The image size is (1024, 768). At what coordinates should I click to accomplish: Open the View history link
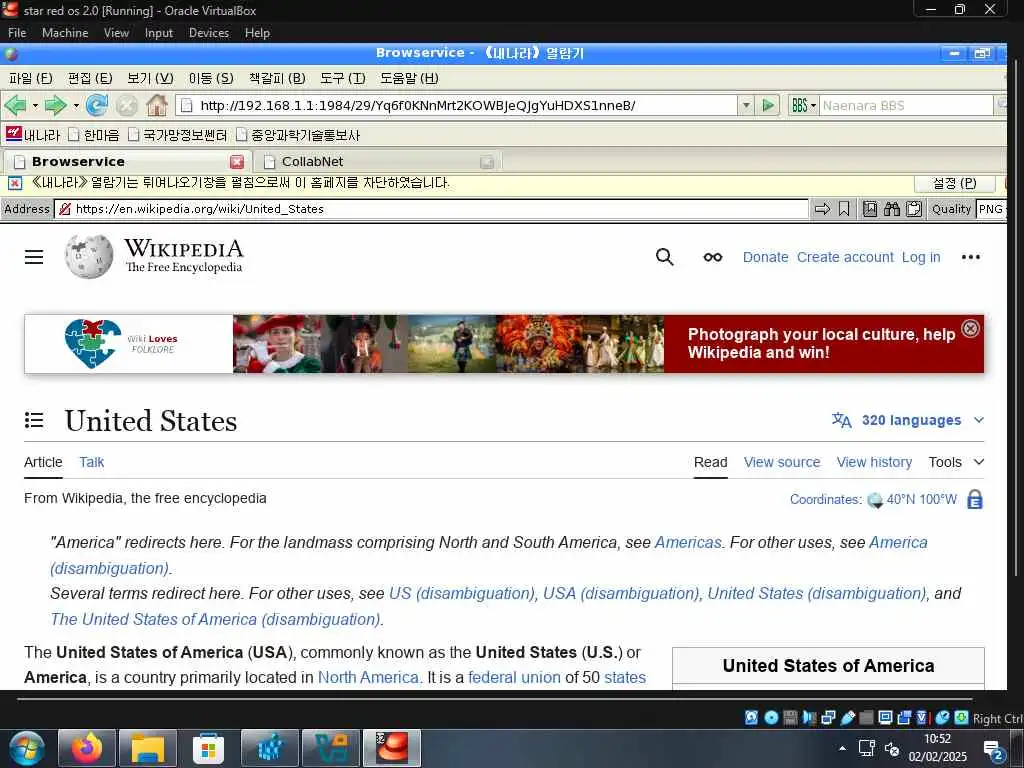tap(874, 462)
